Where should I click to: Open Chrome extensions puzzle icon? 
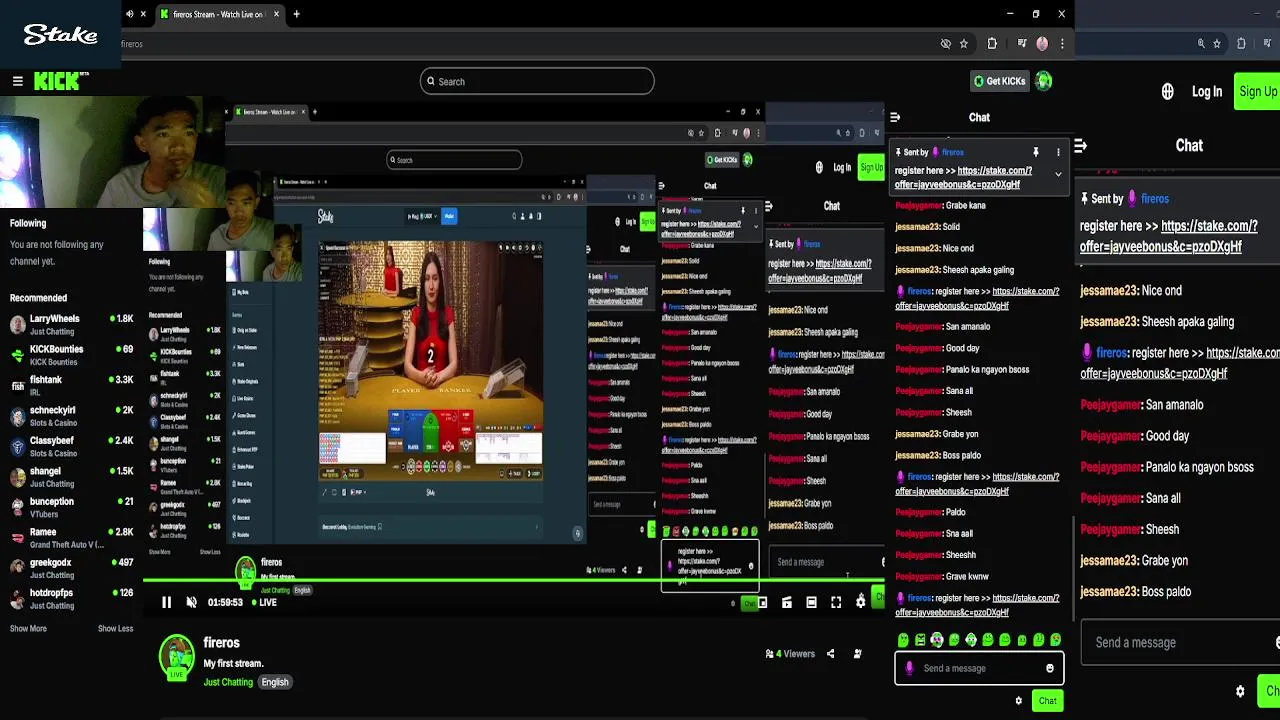[992, 44]
